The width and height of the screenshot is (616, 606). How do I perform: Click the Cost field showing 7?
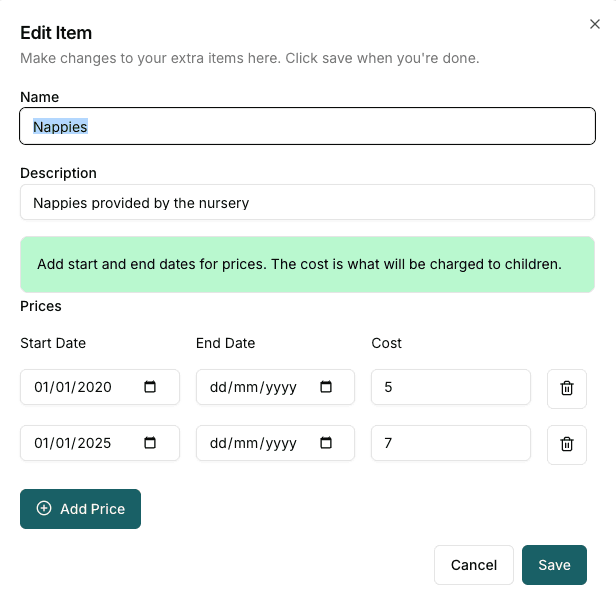tap(450, 443)
